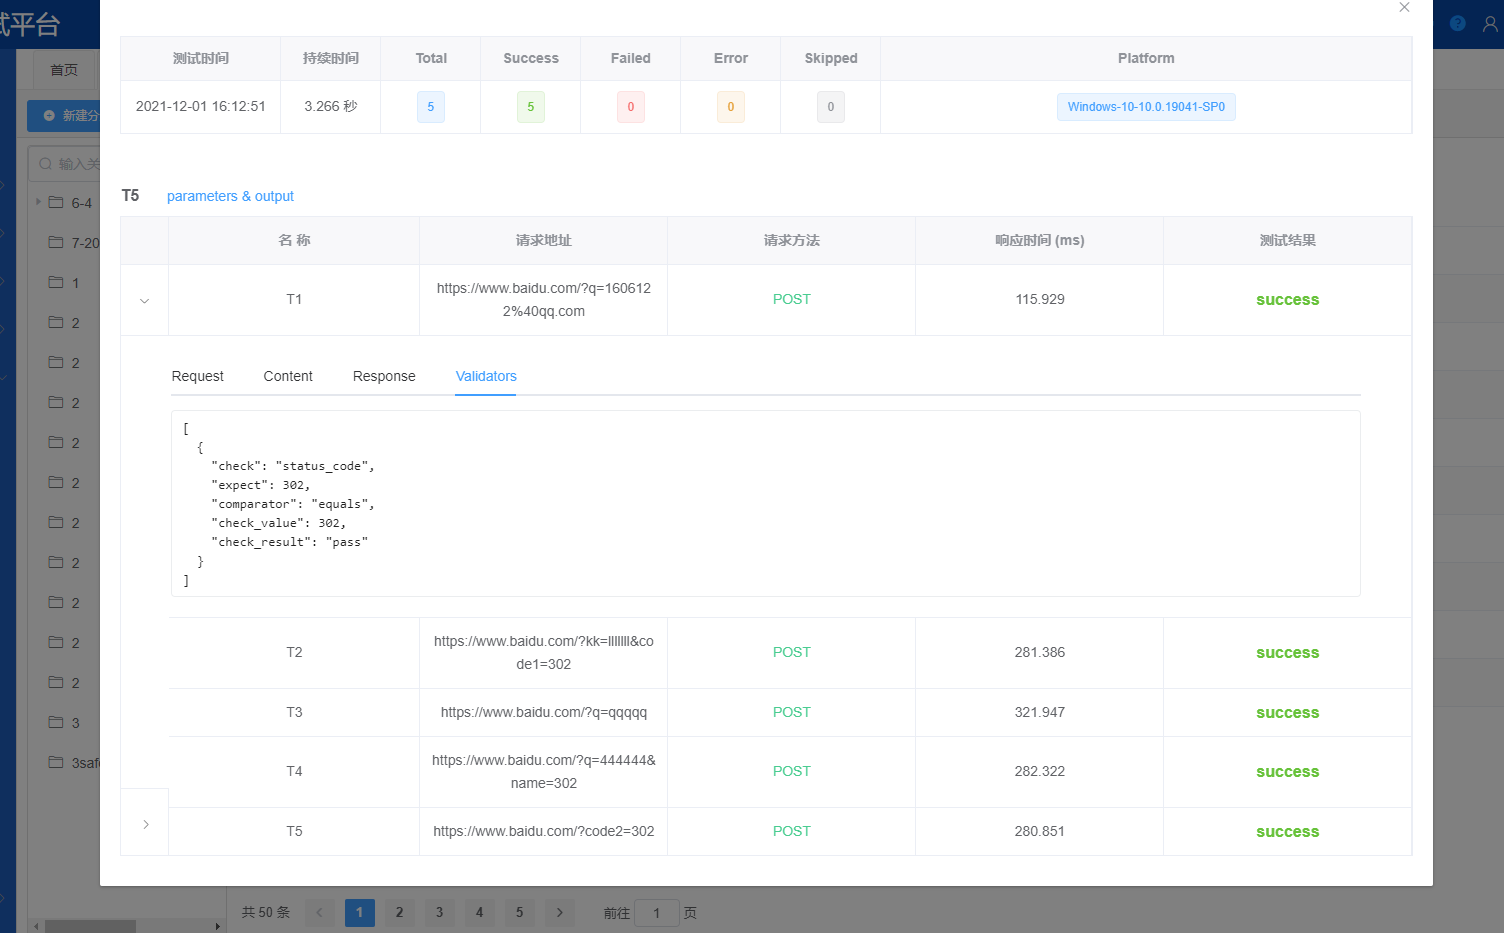Open the user profile icon

(1490, 23)
